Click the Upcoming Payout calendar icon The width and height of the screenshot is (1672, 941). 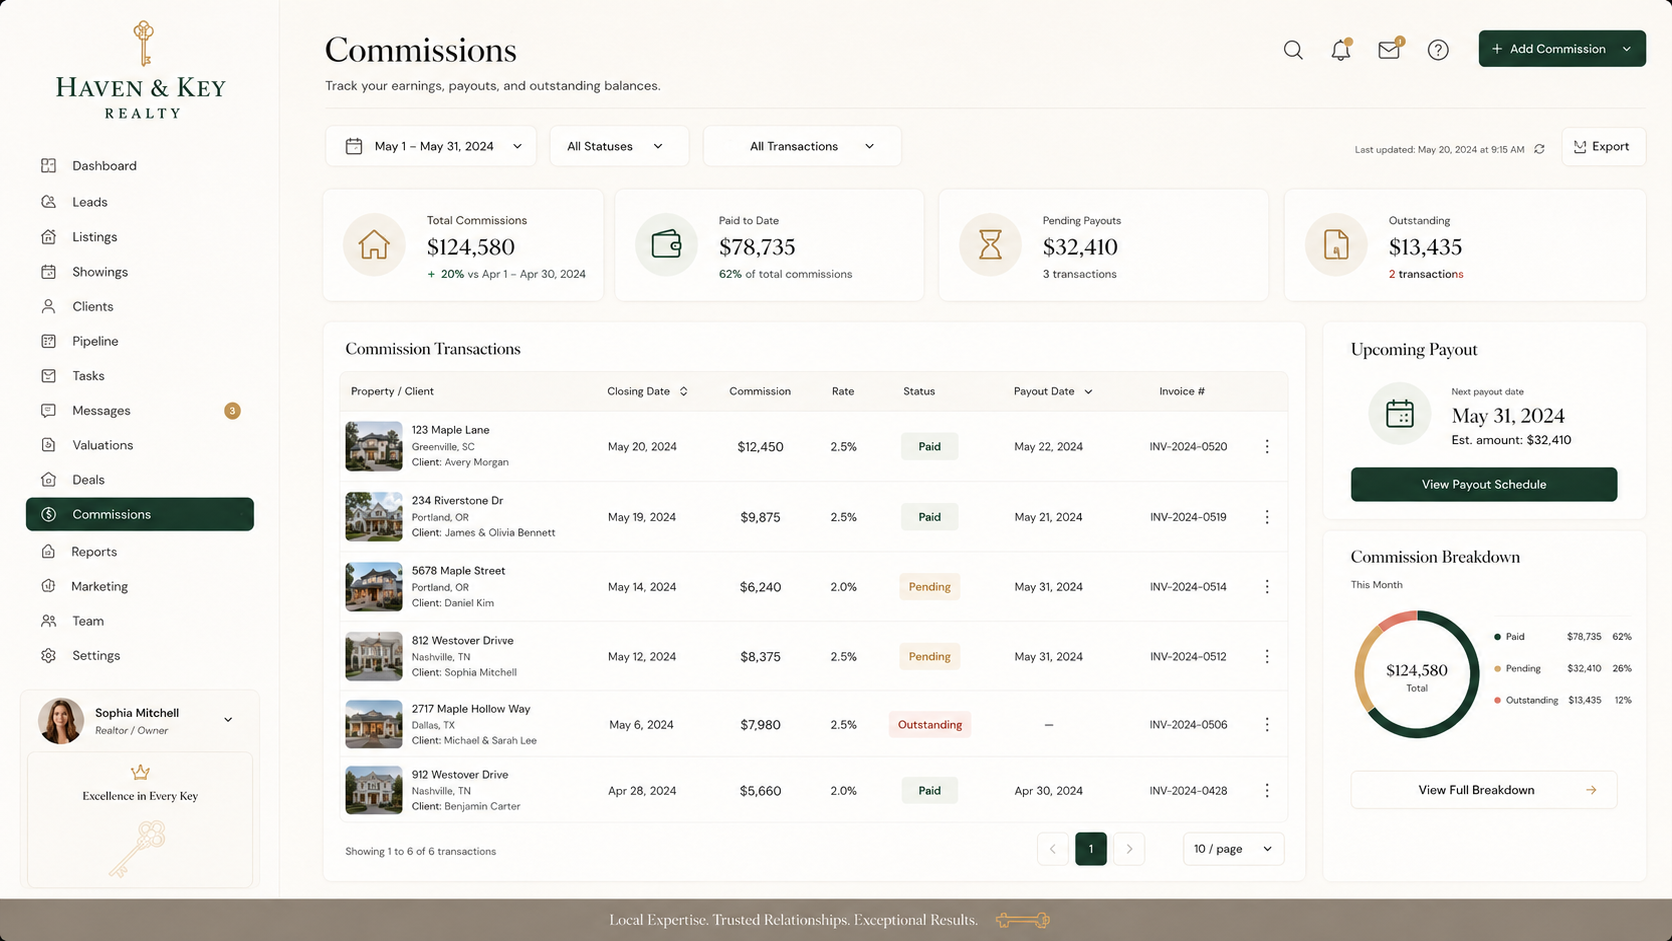pyautogui.click(x=1400, y=413)
